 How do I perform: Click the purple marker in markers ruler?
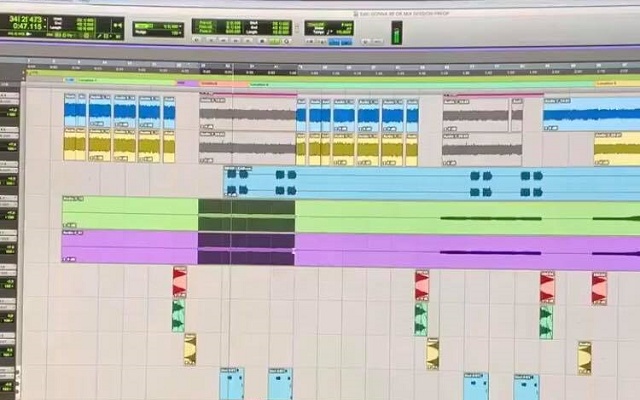pyautogui.click(x=187, y=83)
